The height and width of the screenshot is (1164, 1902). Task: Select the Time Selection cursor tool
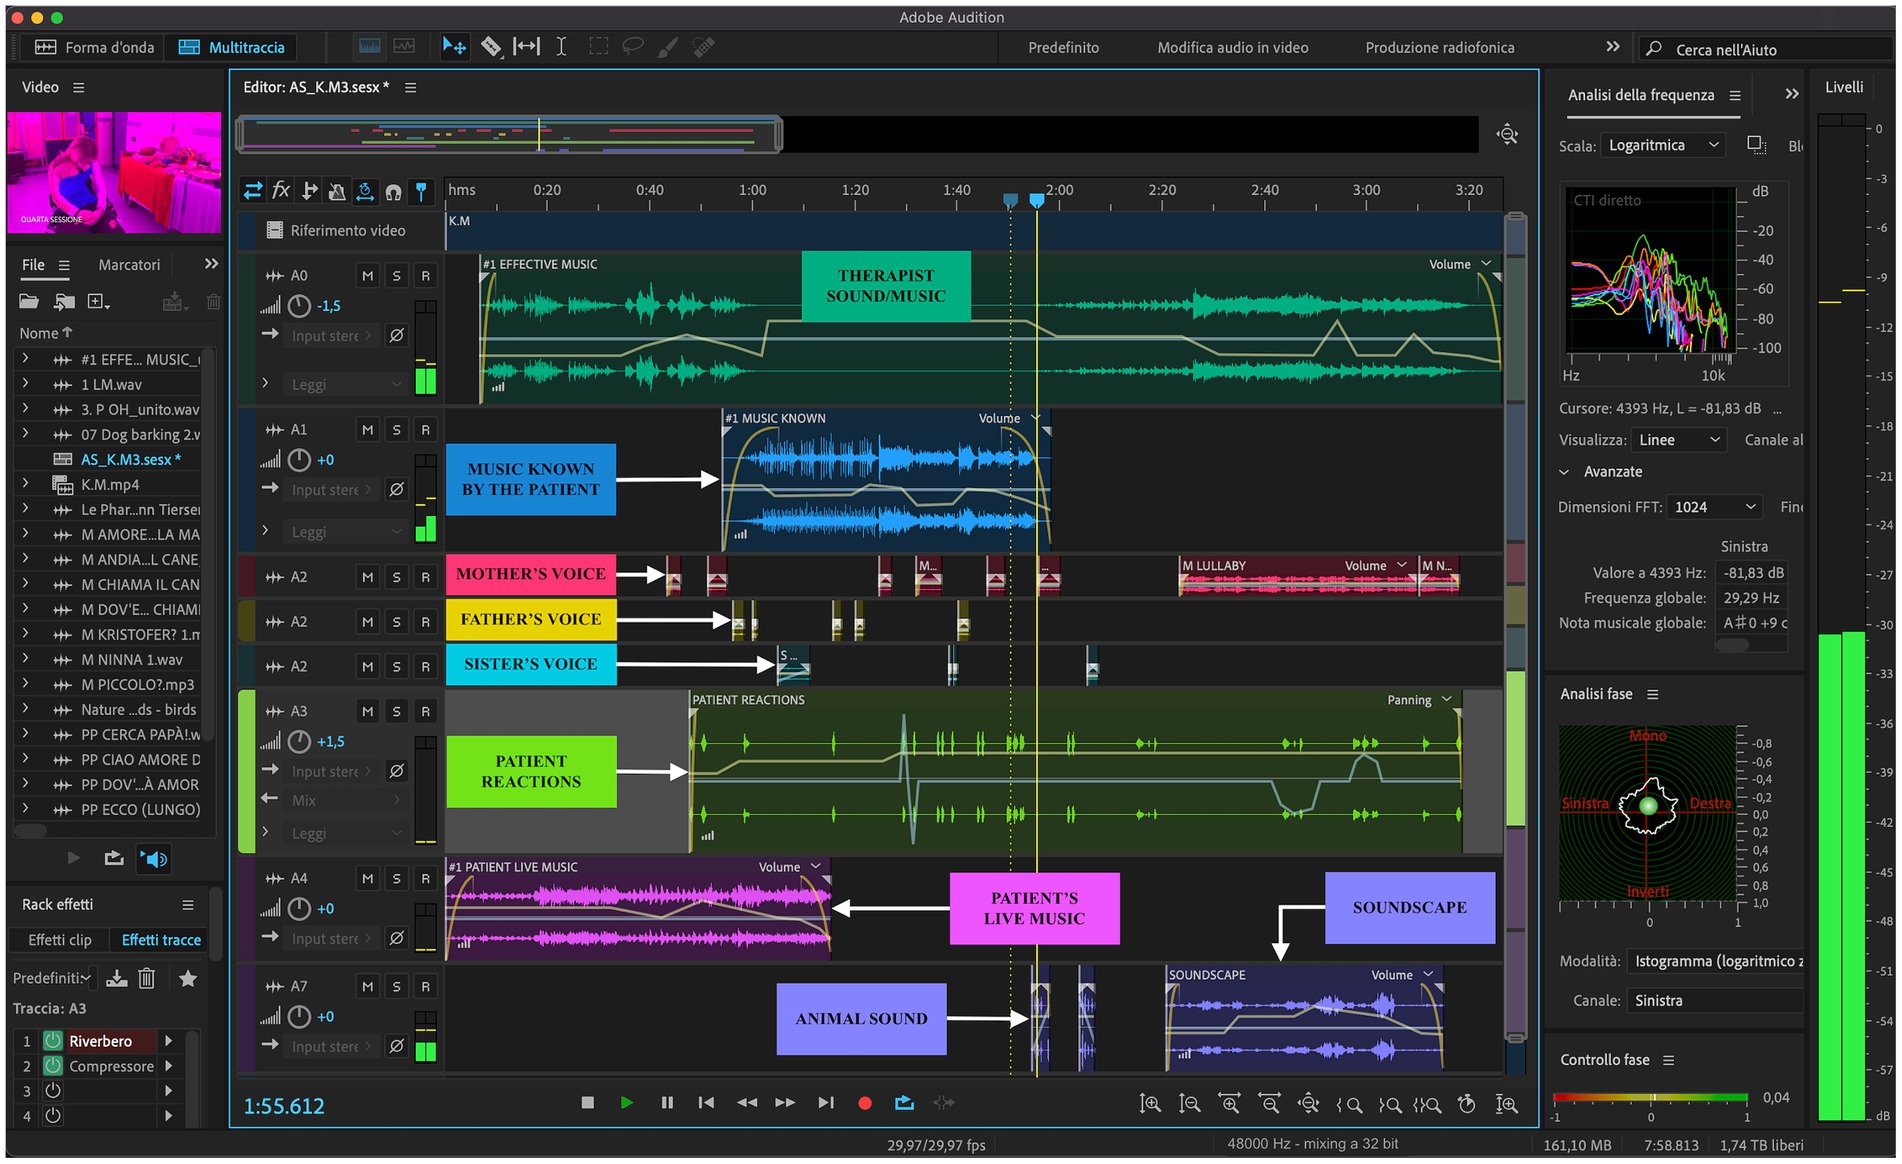561,46
